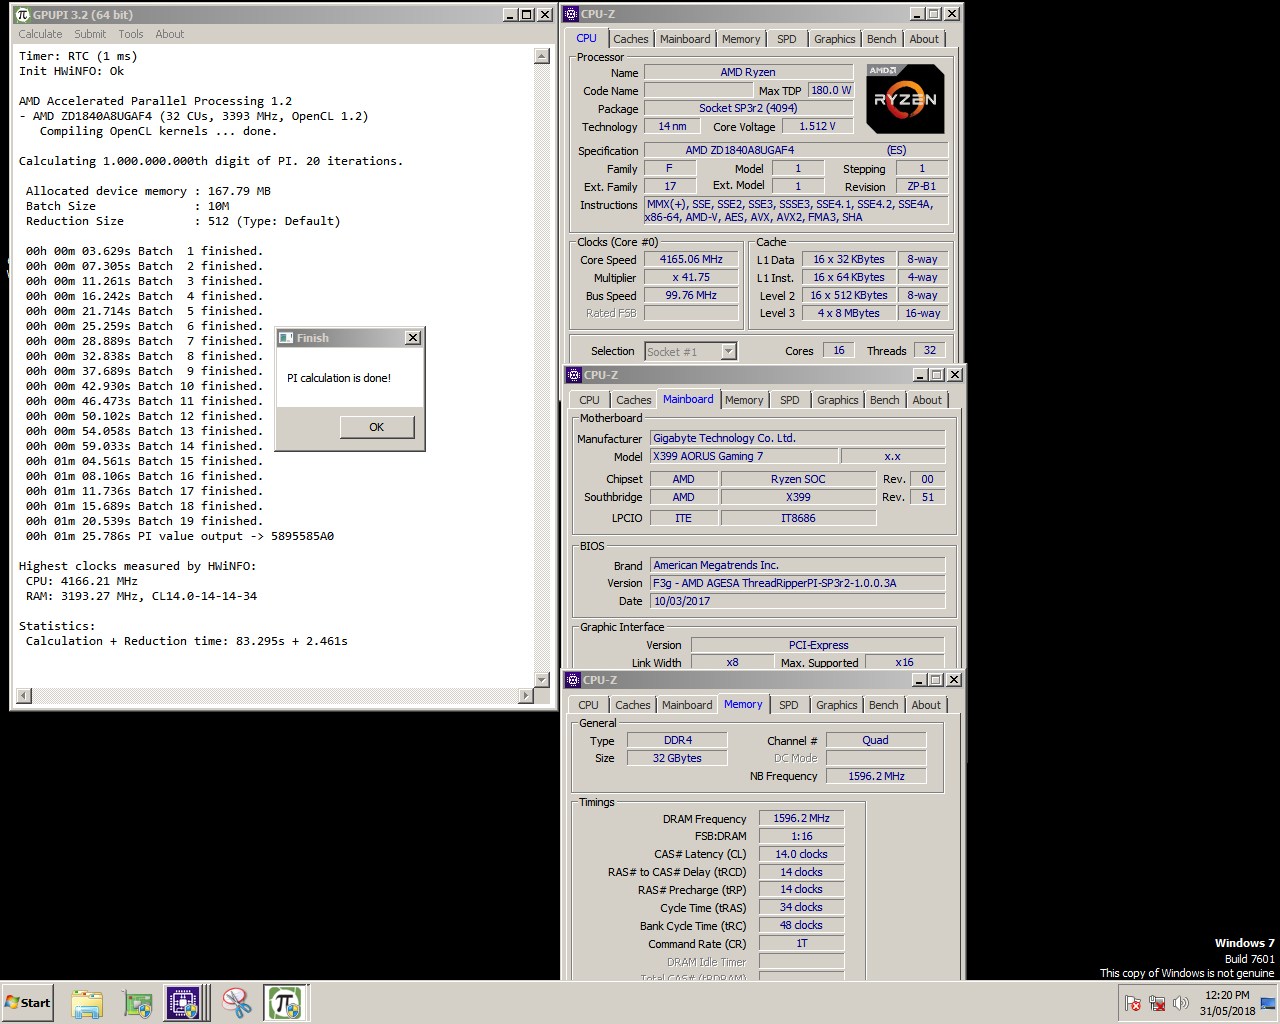
Task: Select Bench tab in the Mainboard CPU-Z window
Action: pyautogui.click(x=884, y=400)
